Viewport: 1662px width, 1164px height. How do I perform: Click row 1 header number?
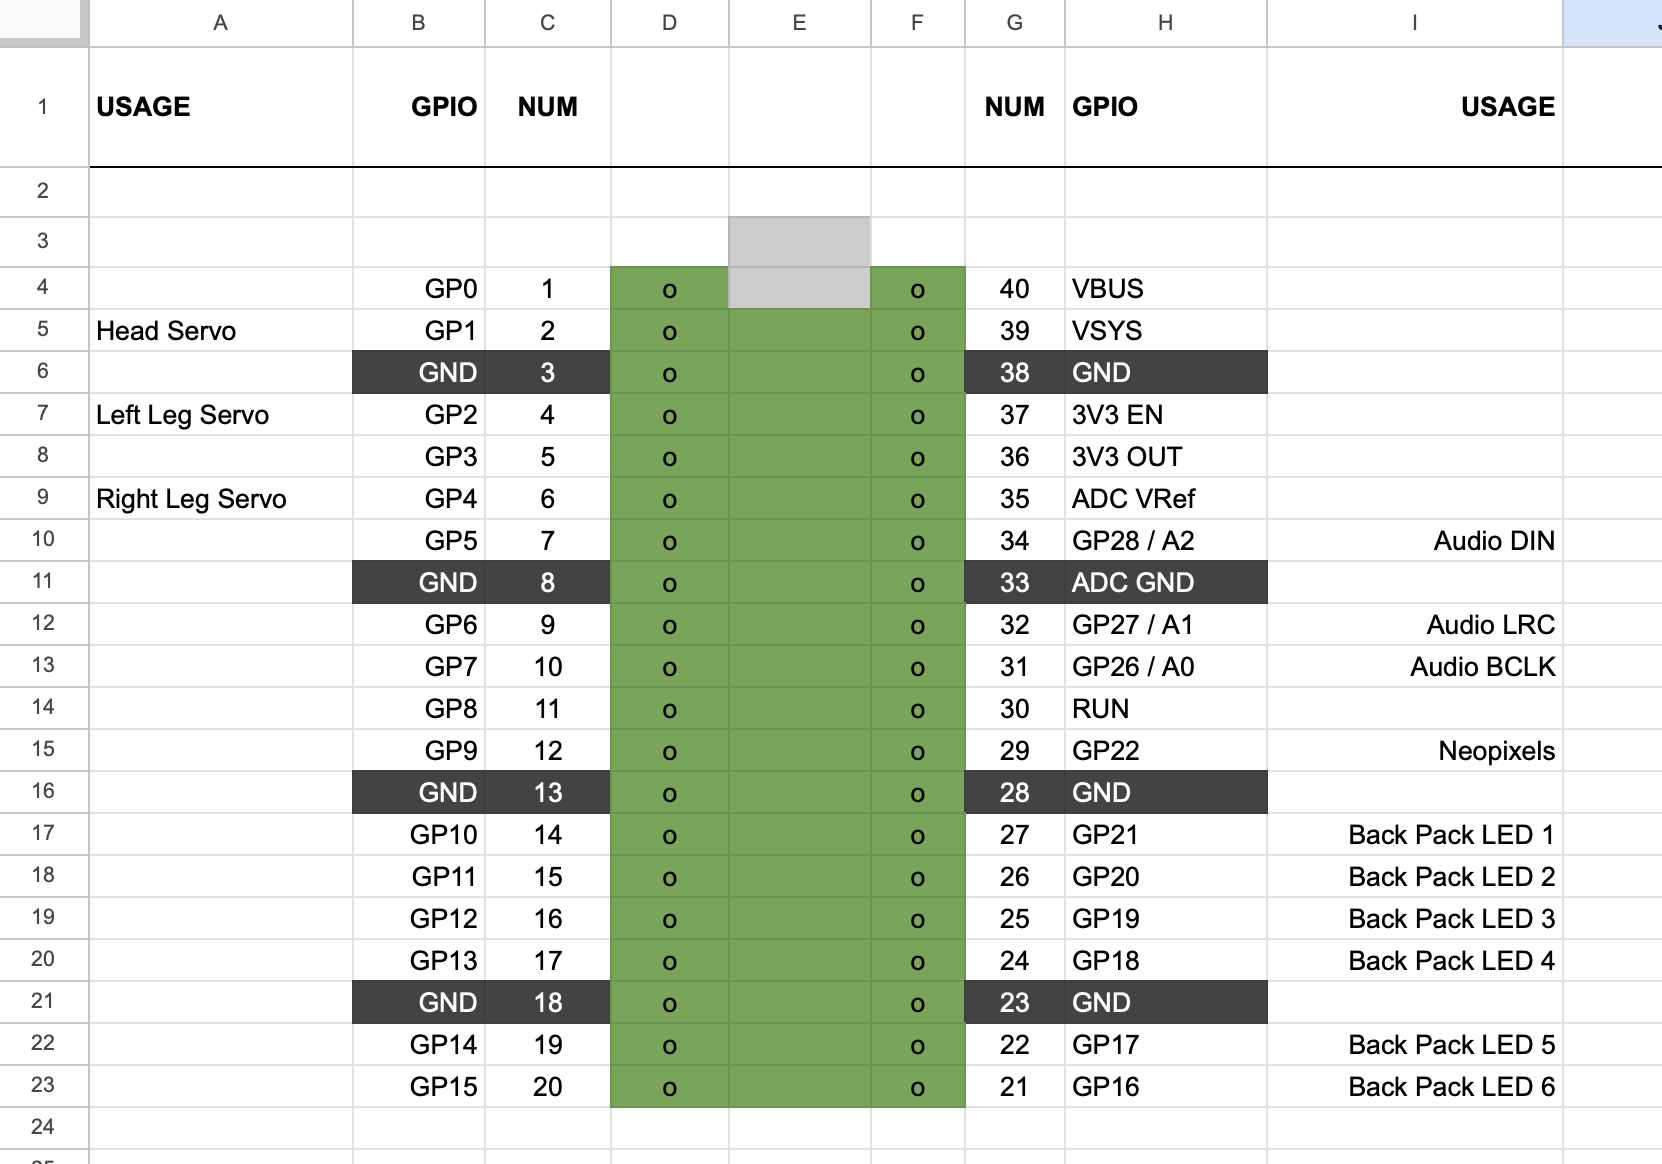(43, 106)
